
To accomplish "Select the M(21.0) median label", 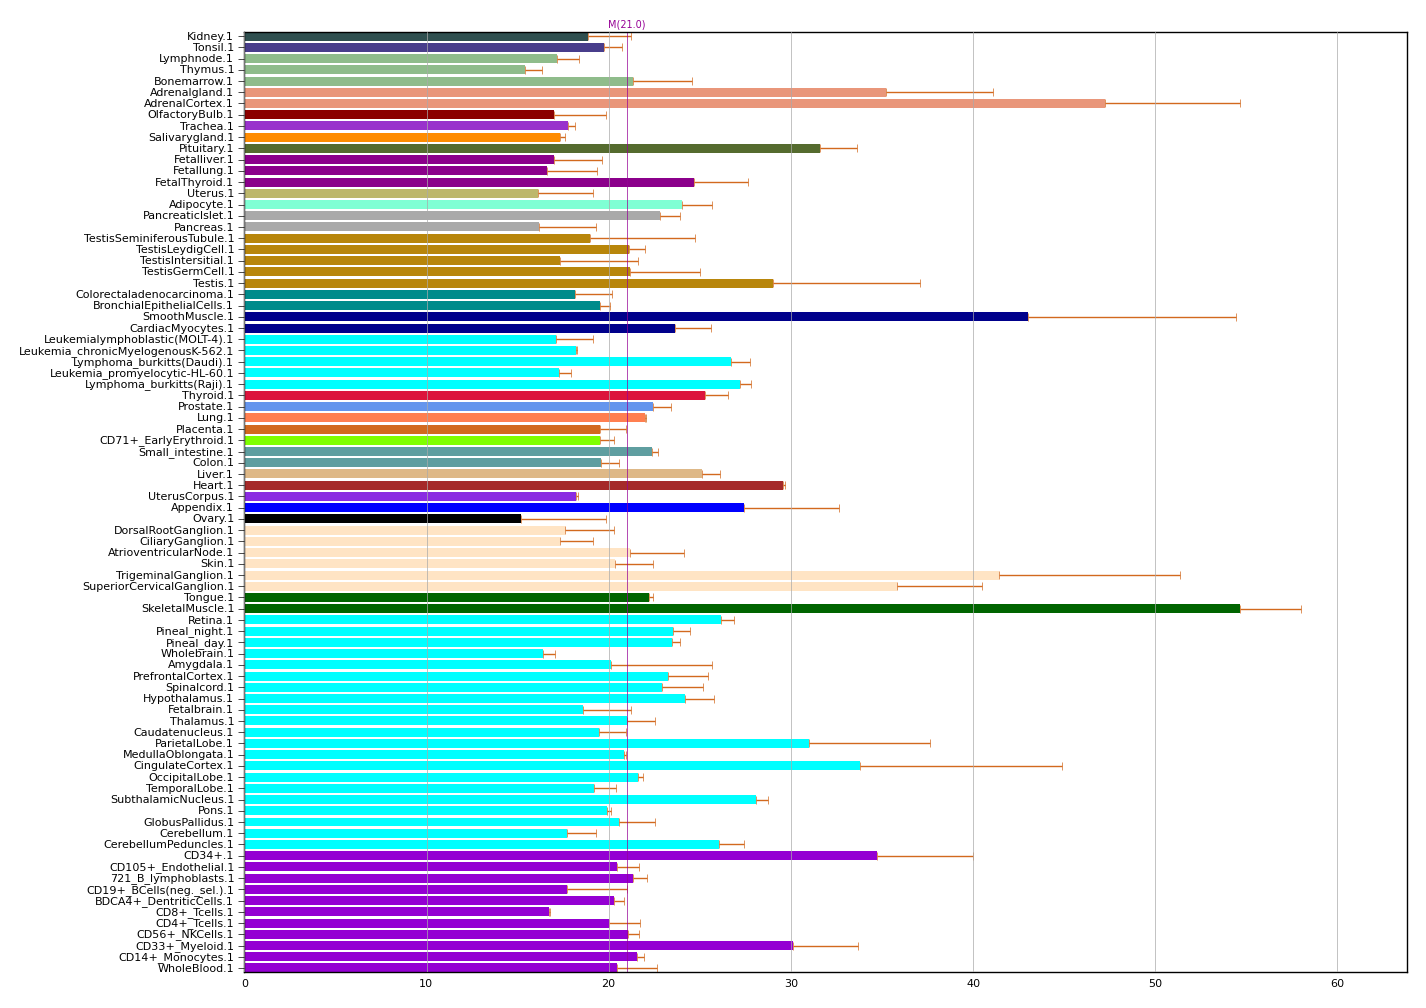I will click(x=626, y=25).
